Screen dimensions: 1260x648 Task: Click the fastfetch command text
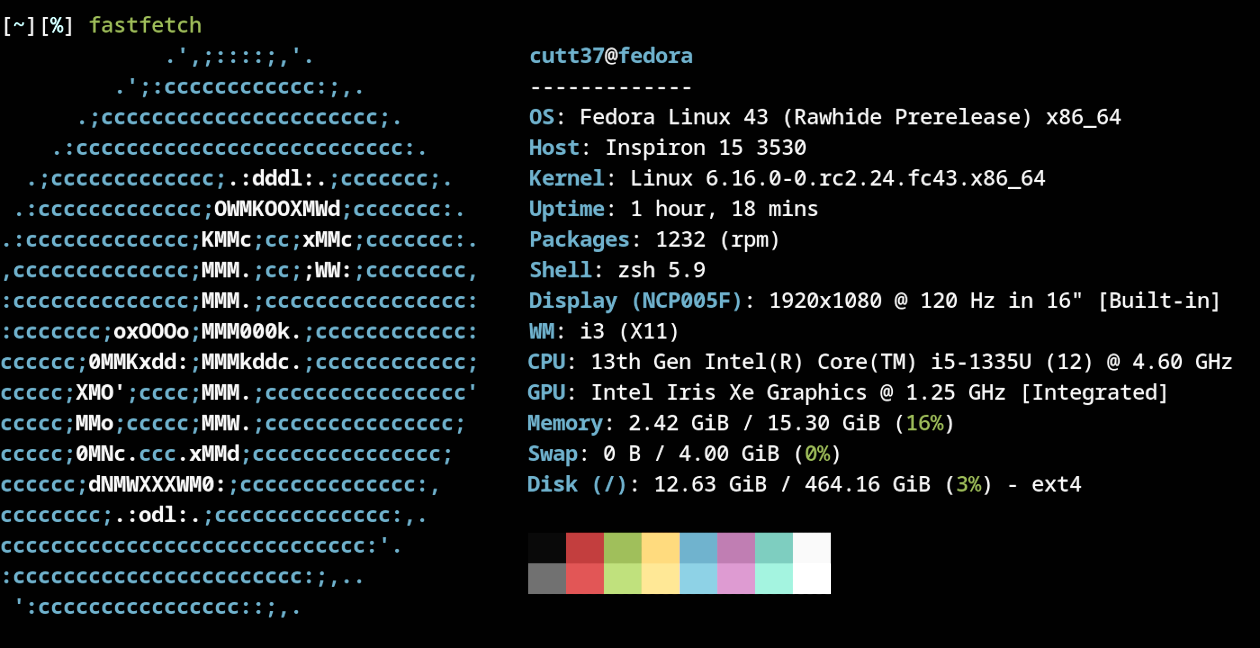pos(144,25)
